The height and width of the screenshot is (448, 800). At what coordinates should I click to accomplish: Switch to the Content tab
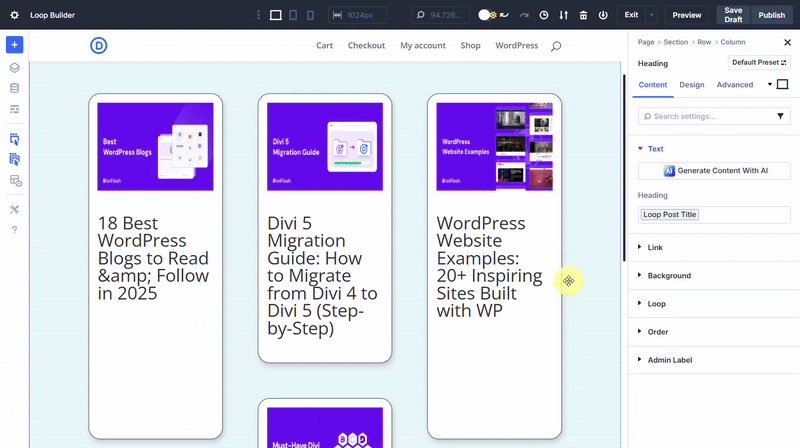[x=653, y=85]
